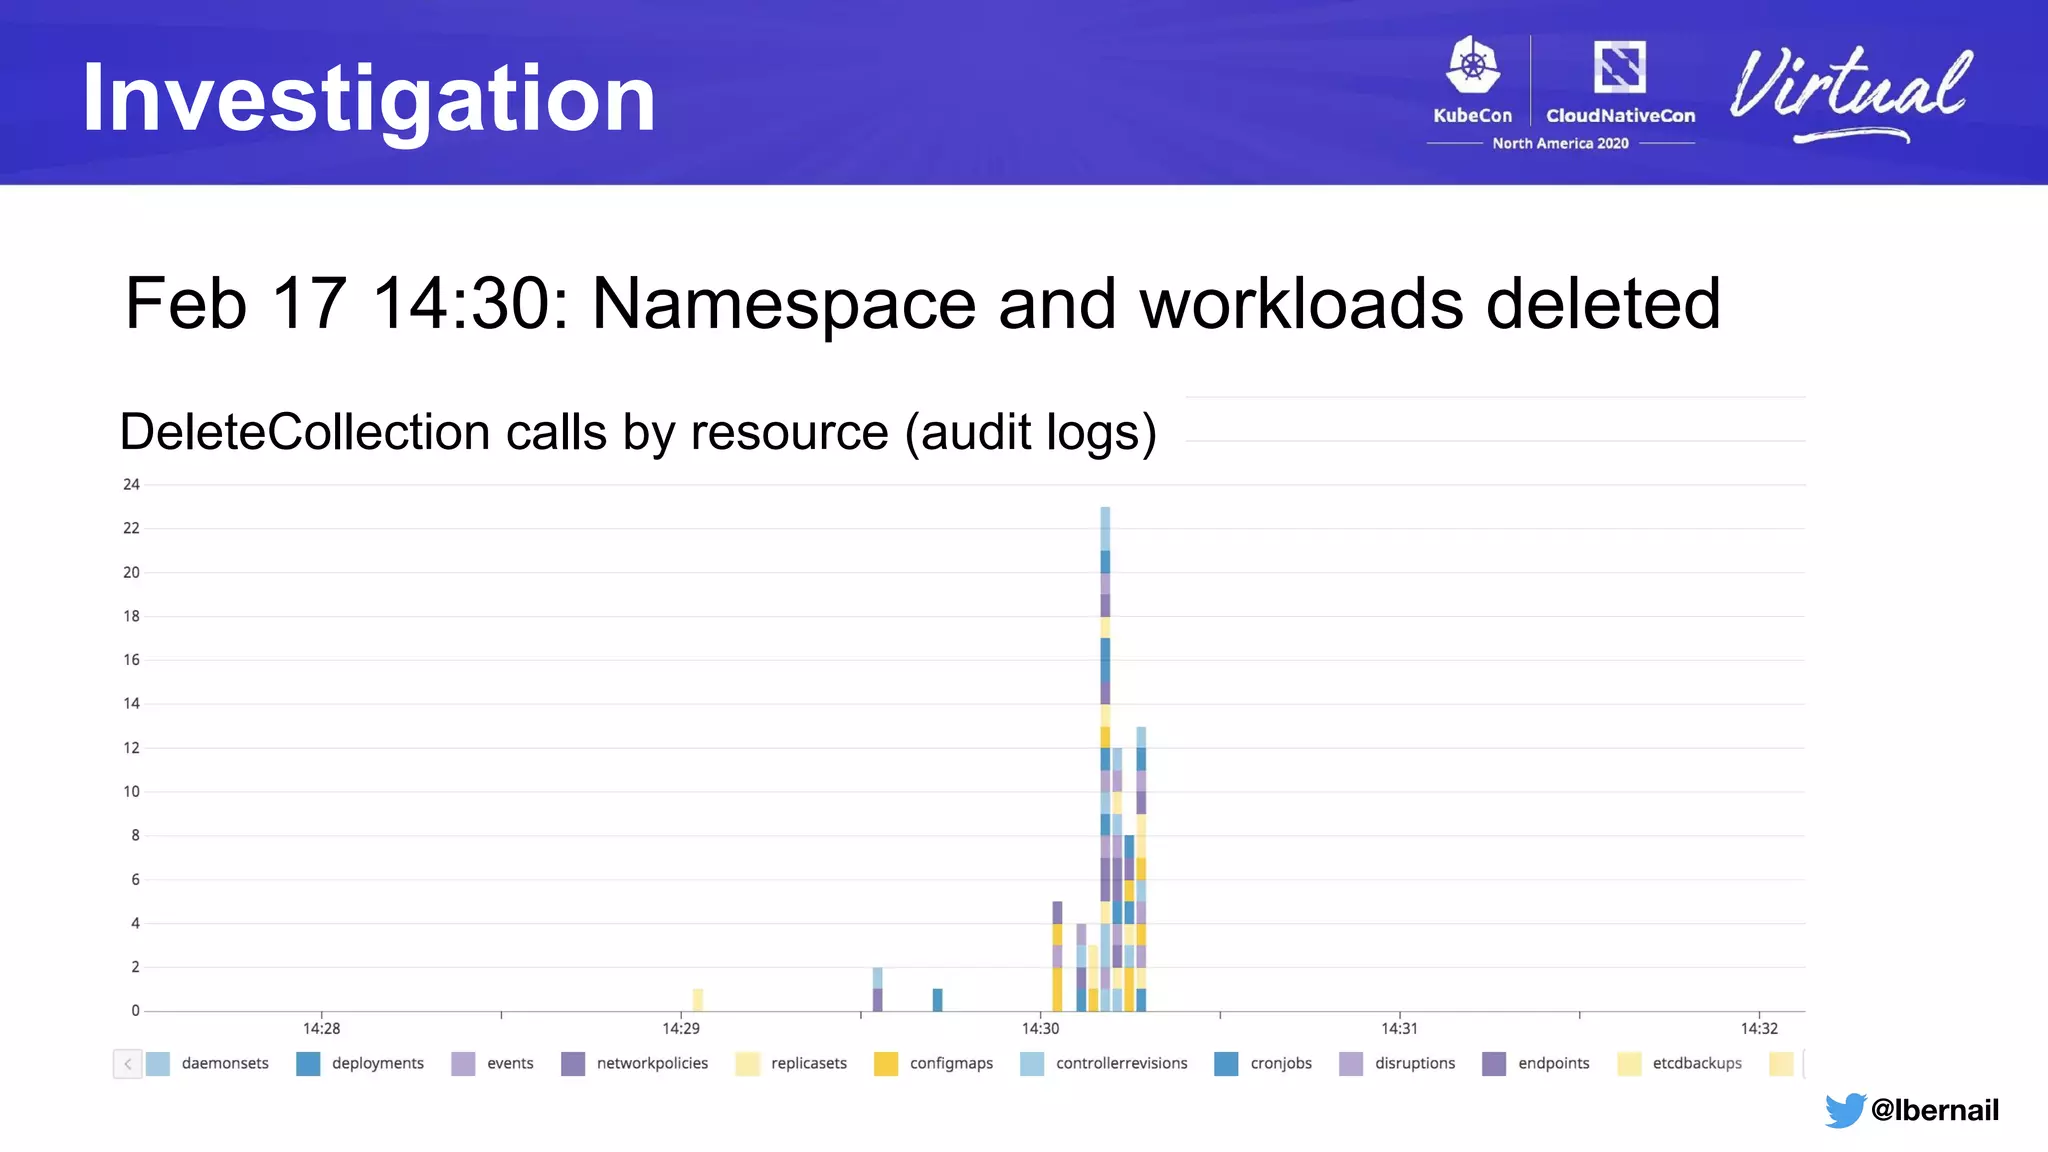Click the tallest bar reaching 23

(x=1105, y=759)
